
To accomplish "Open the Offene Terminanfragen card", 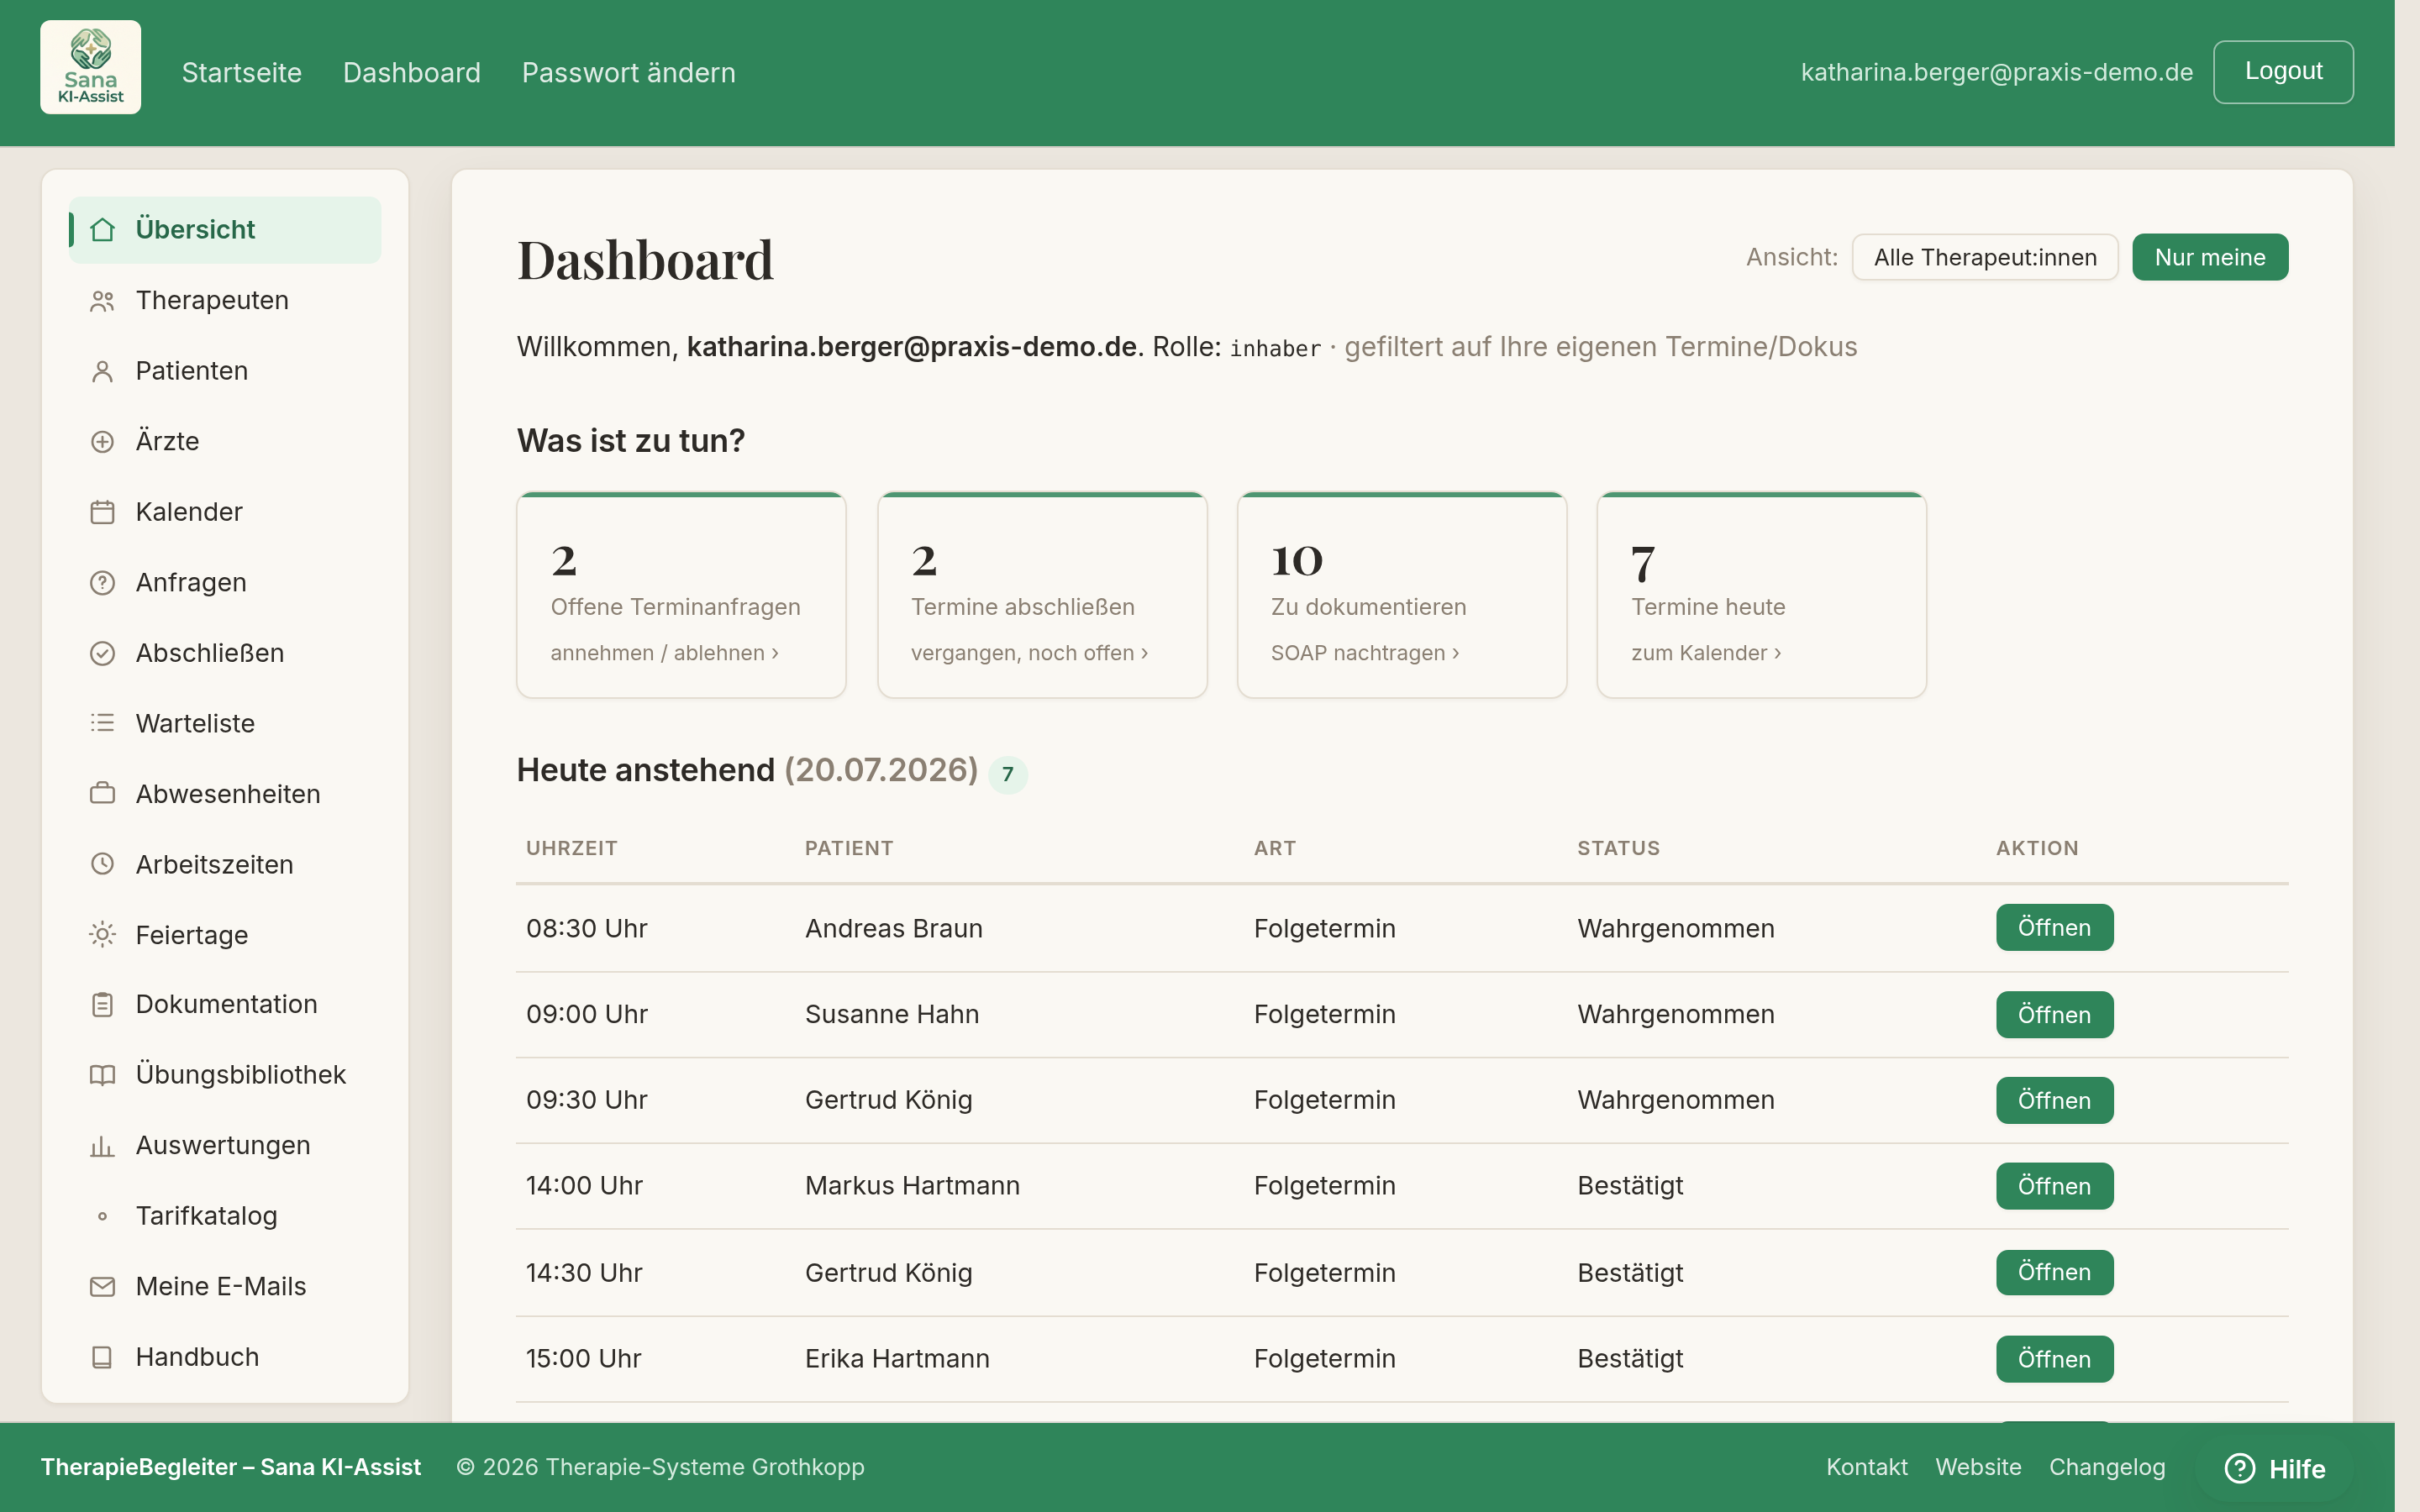I will click(x=681, y=595).
